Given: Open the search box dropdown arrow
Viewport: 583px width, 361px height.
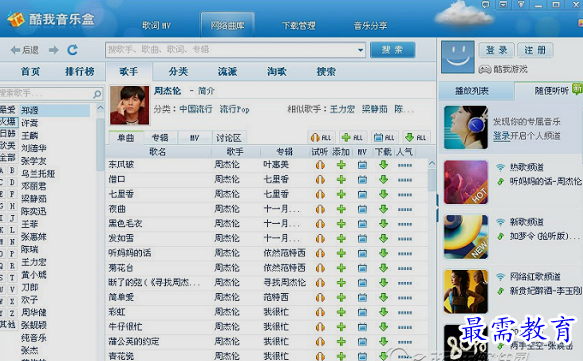Looking at the screenshot, I should tap(360, 50).
